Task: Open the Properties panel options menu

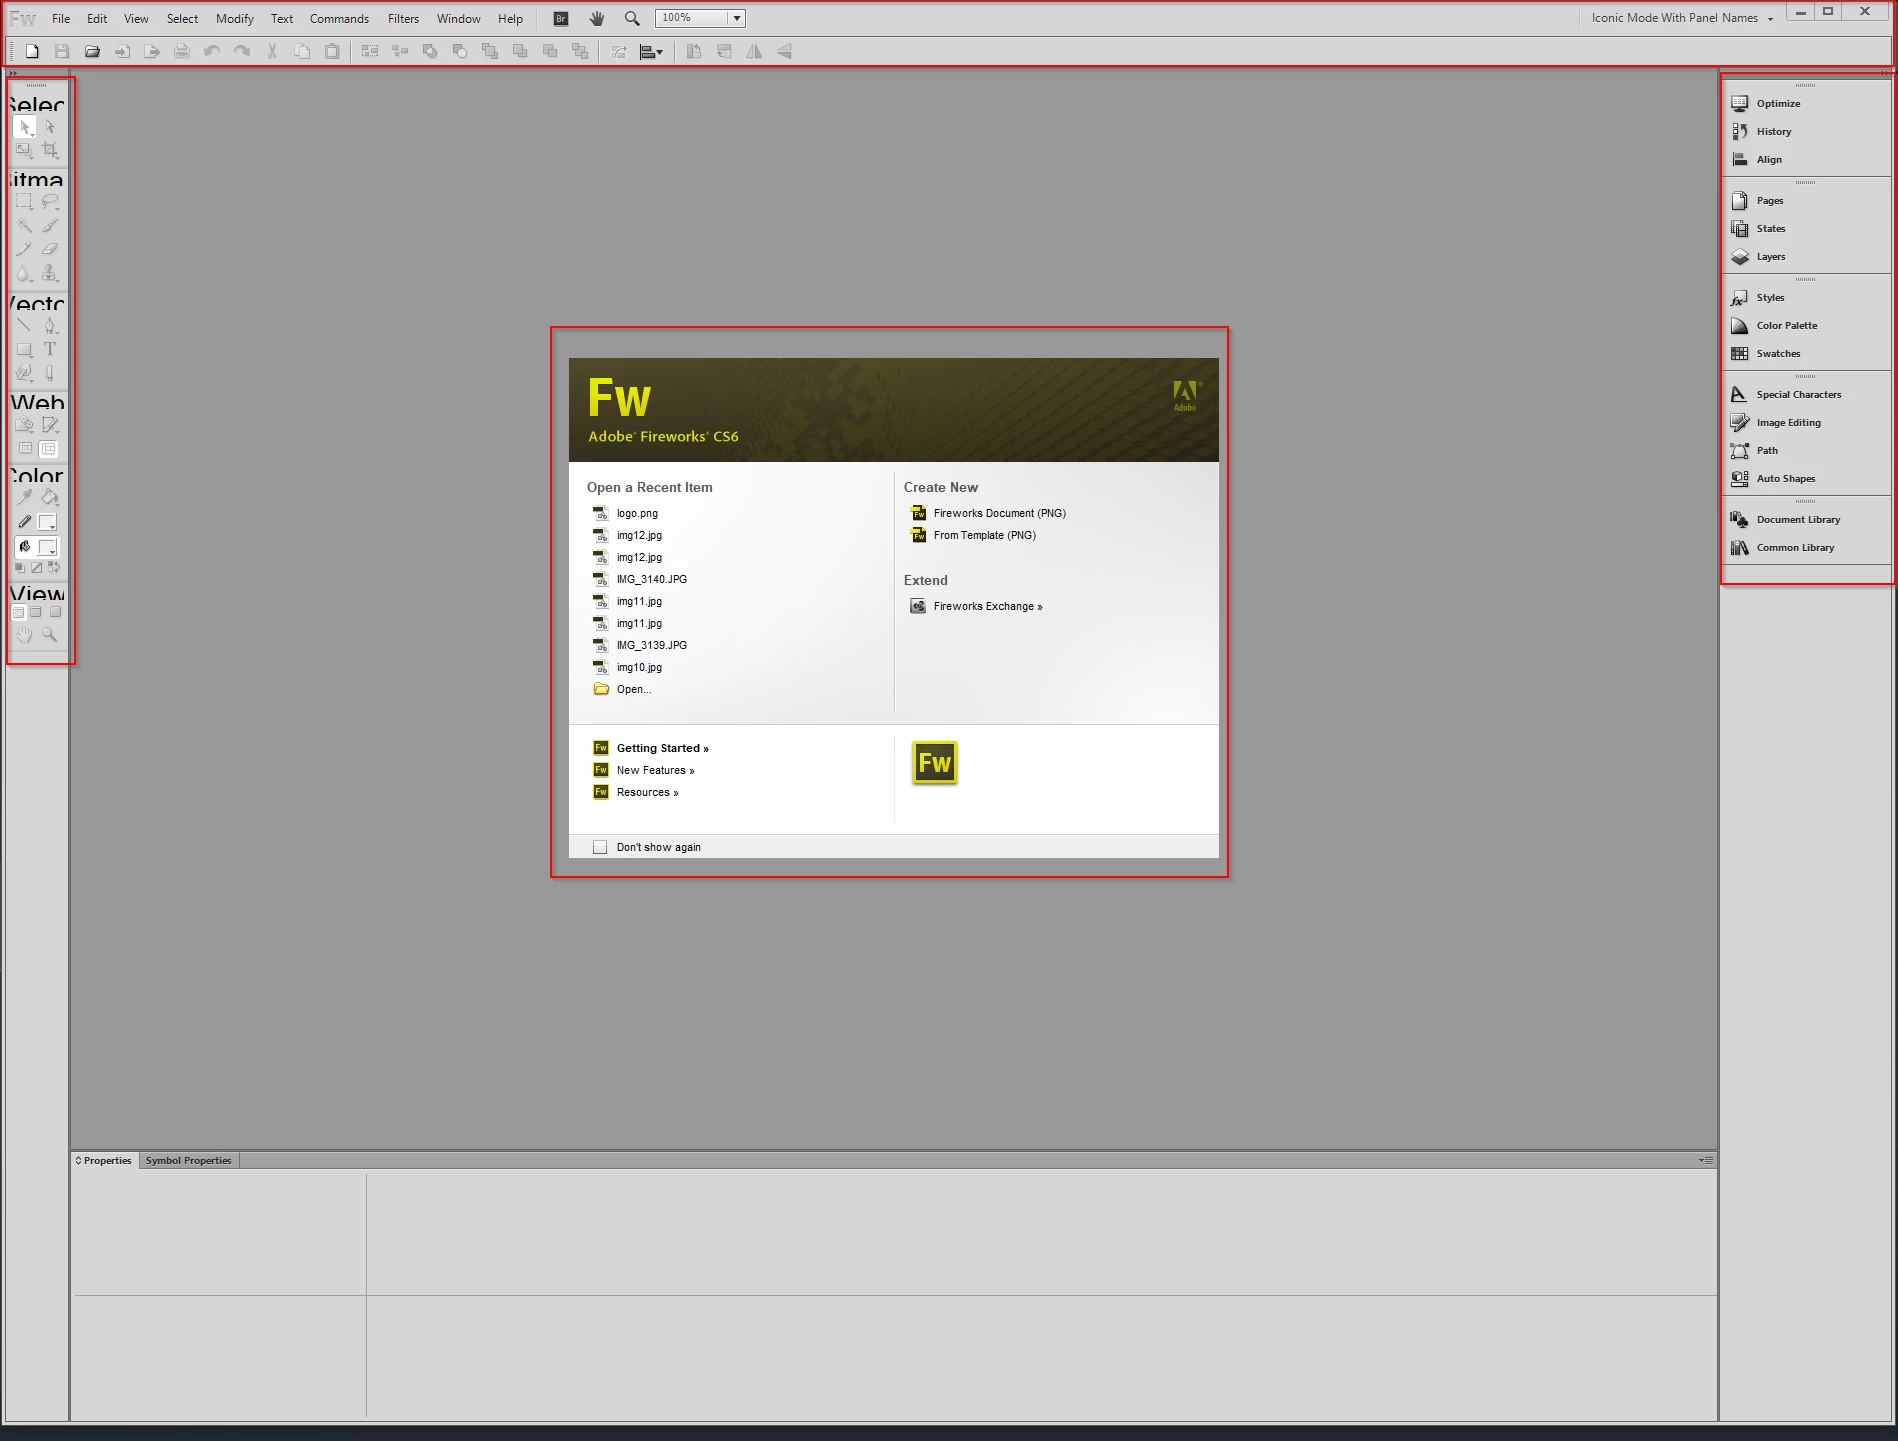Action: point(1707,1160)
